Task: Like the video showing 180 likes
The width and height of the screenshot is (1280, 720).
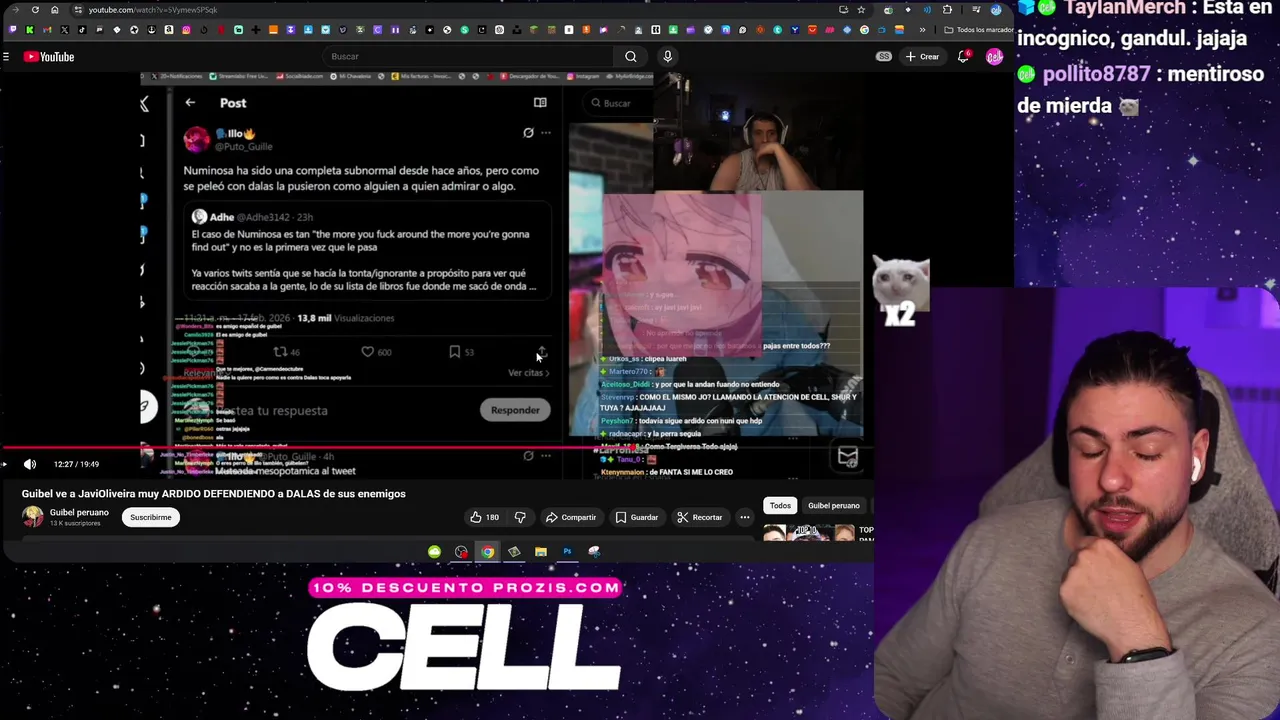Action: (x=485, y=517)
